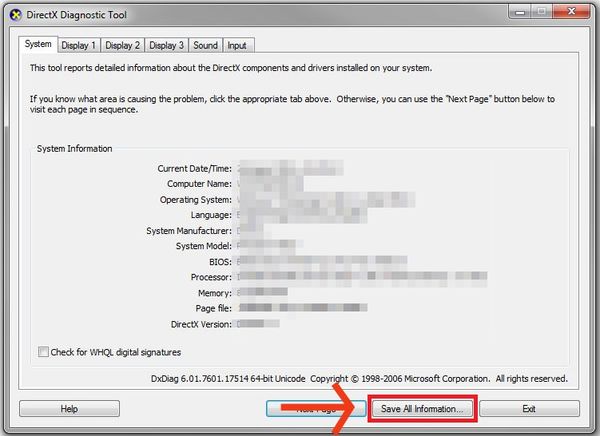
Task: Select the Display 3 tab
Action: point(167,46)
